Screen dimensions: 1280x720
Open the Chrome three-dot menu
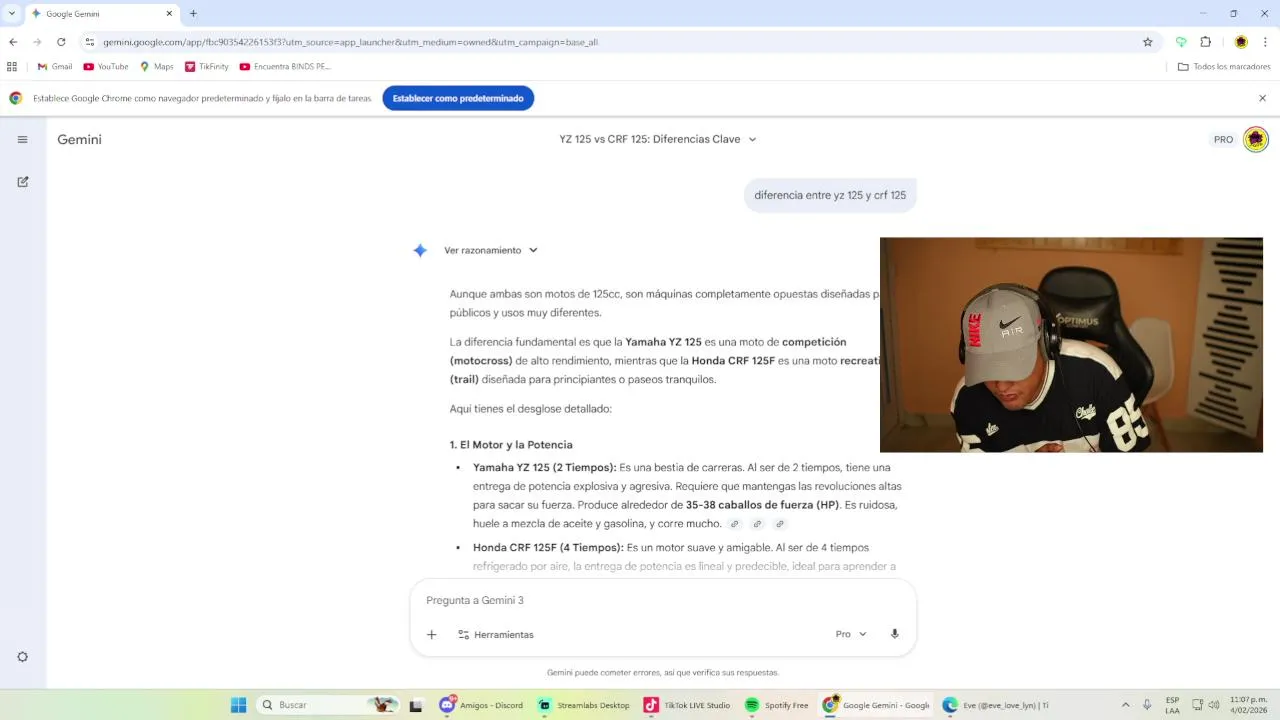pos(1266,42)
